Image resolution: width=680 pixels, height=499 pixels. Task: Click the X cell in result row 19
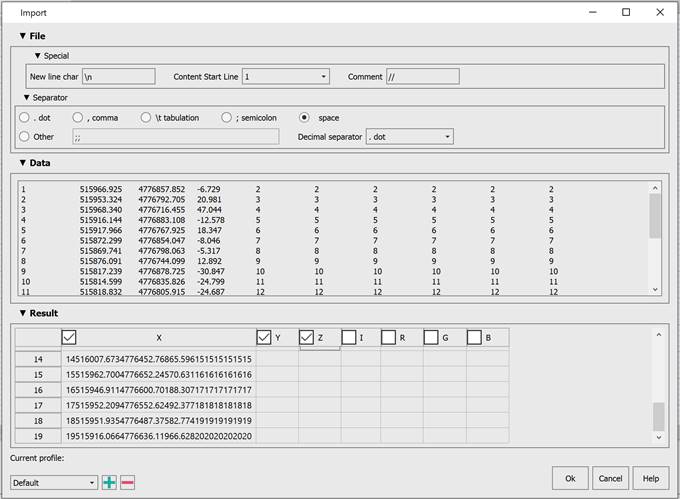pos(159,436)
